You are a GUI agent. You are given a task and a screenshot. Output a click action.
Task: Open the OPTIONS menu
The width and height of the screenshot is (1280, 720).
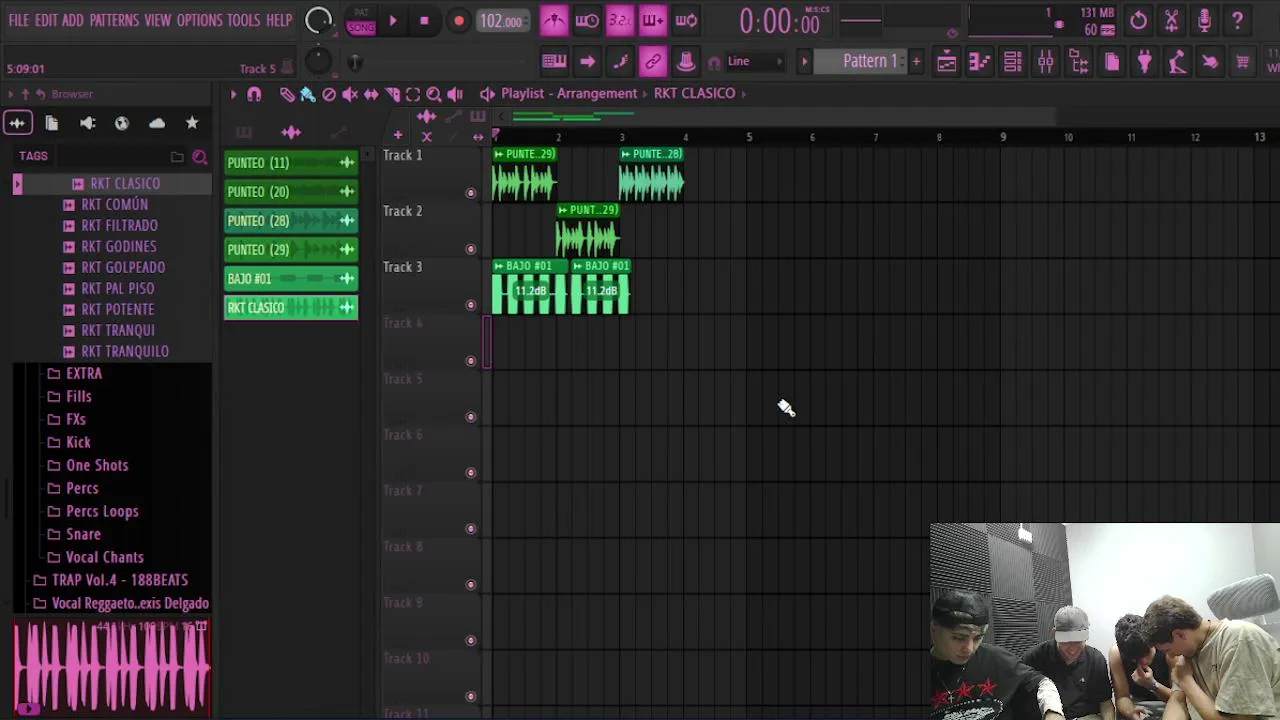pos(200,20)
